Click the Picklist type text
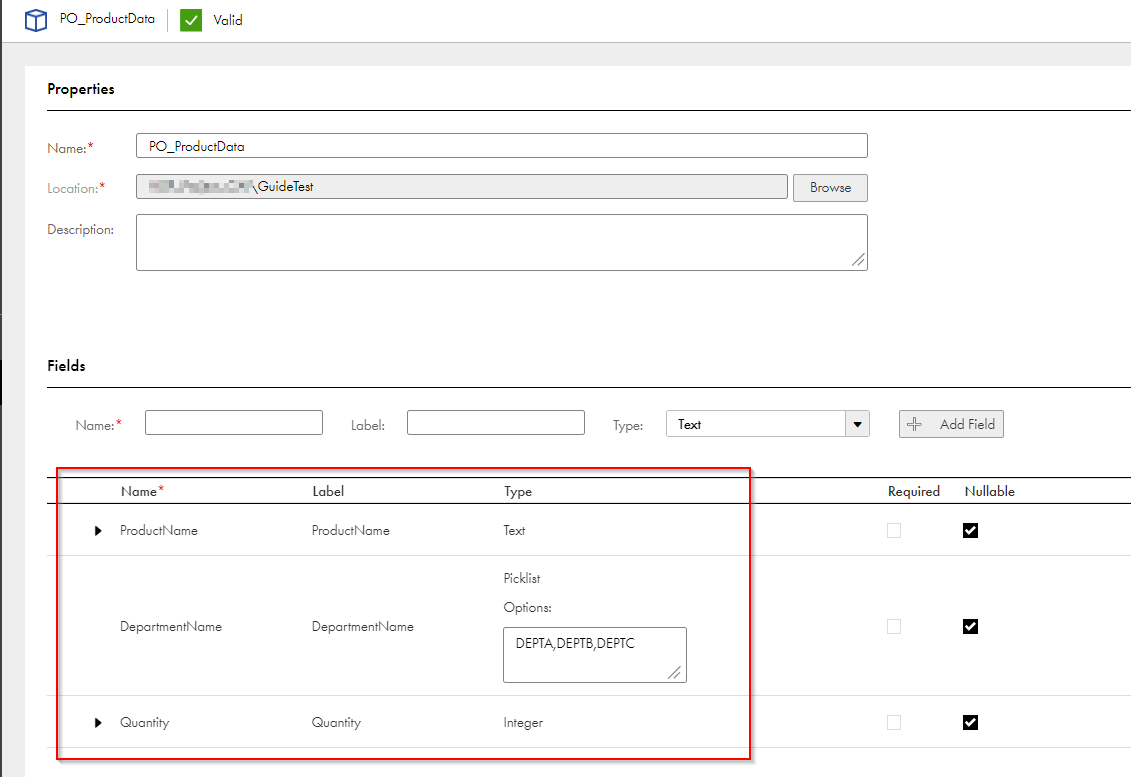Viewport: 1131px width, 777px height. click(x=522, y=578)
